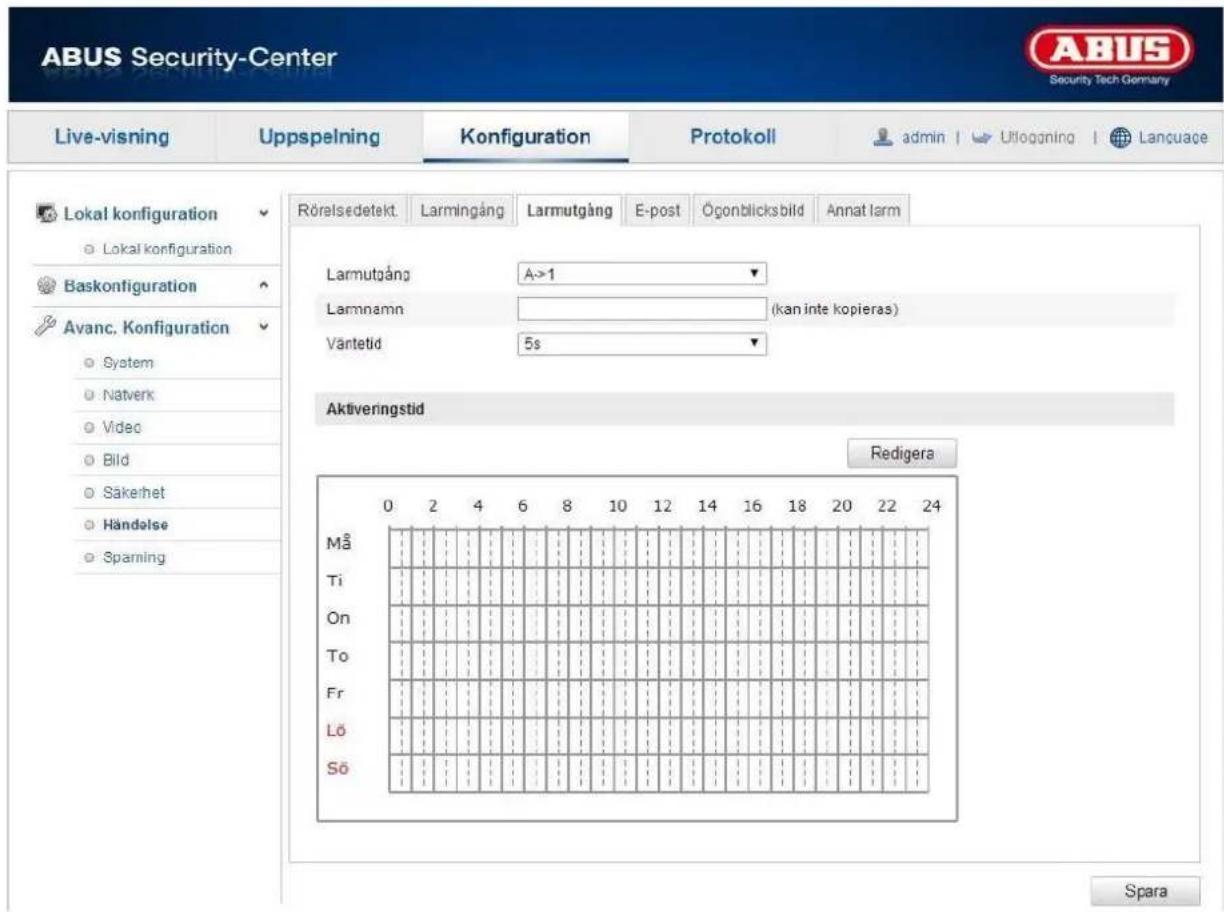Click the Redigera button
This screenshot has width=1224, height=912.
902,453
